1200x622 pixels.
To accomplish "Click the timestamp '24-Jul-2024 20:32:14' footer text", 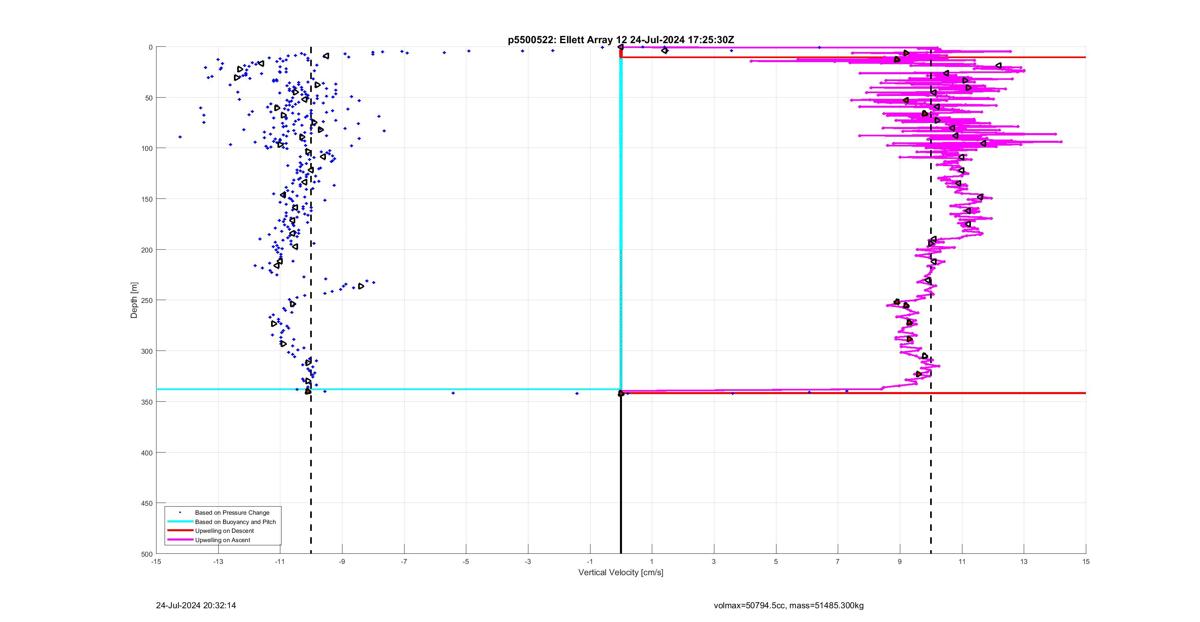I will point(196,605).
